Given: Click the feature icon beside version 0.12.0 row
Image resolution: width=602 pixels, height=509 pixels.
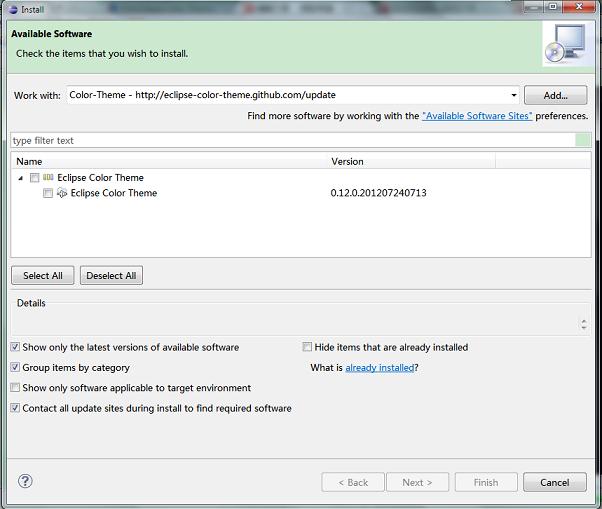Looking at the screenshot, I should coord(62,193).
